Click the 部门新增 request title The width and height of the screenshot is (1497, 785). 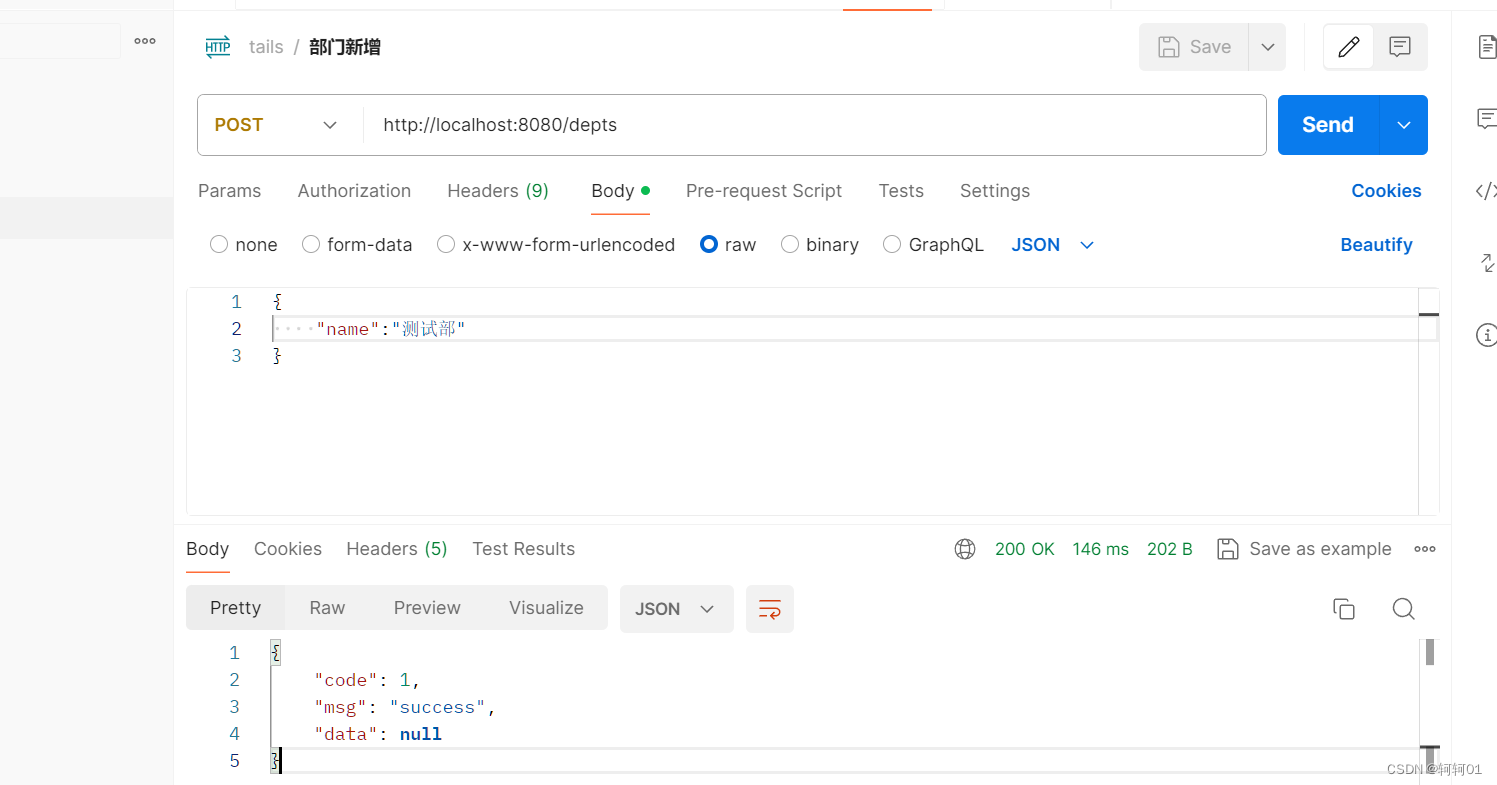click(x=345, y=47)
